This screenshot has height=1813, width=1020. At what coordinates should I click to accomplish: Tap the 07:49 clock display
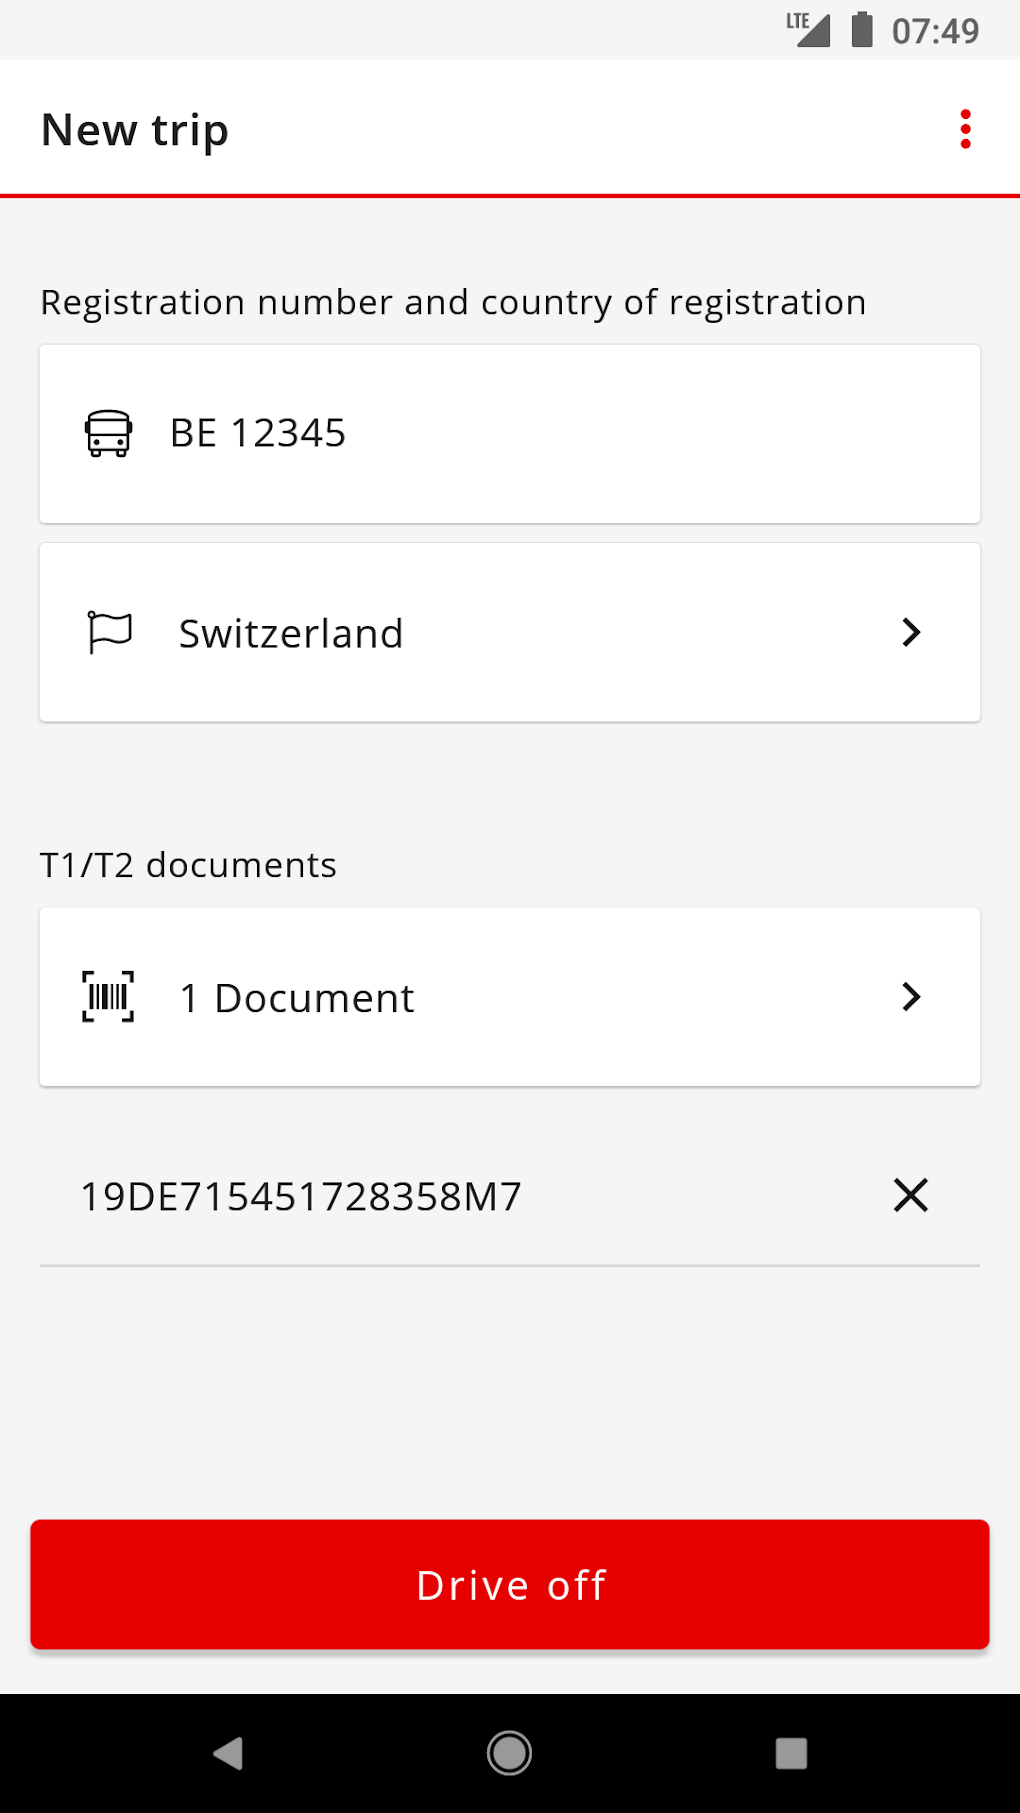click(935, 31)
